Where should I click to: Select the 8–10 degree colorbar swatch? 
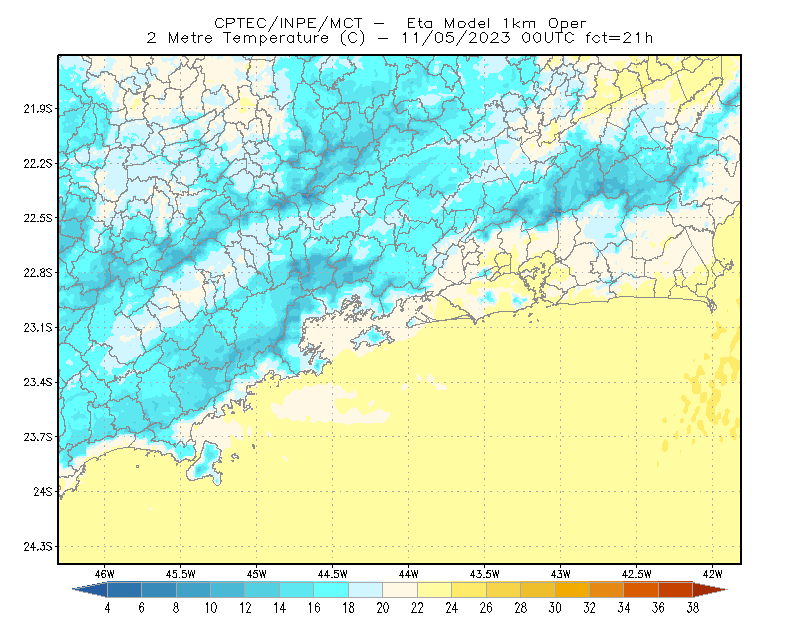[x=193, y=590]
